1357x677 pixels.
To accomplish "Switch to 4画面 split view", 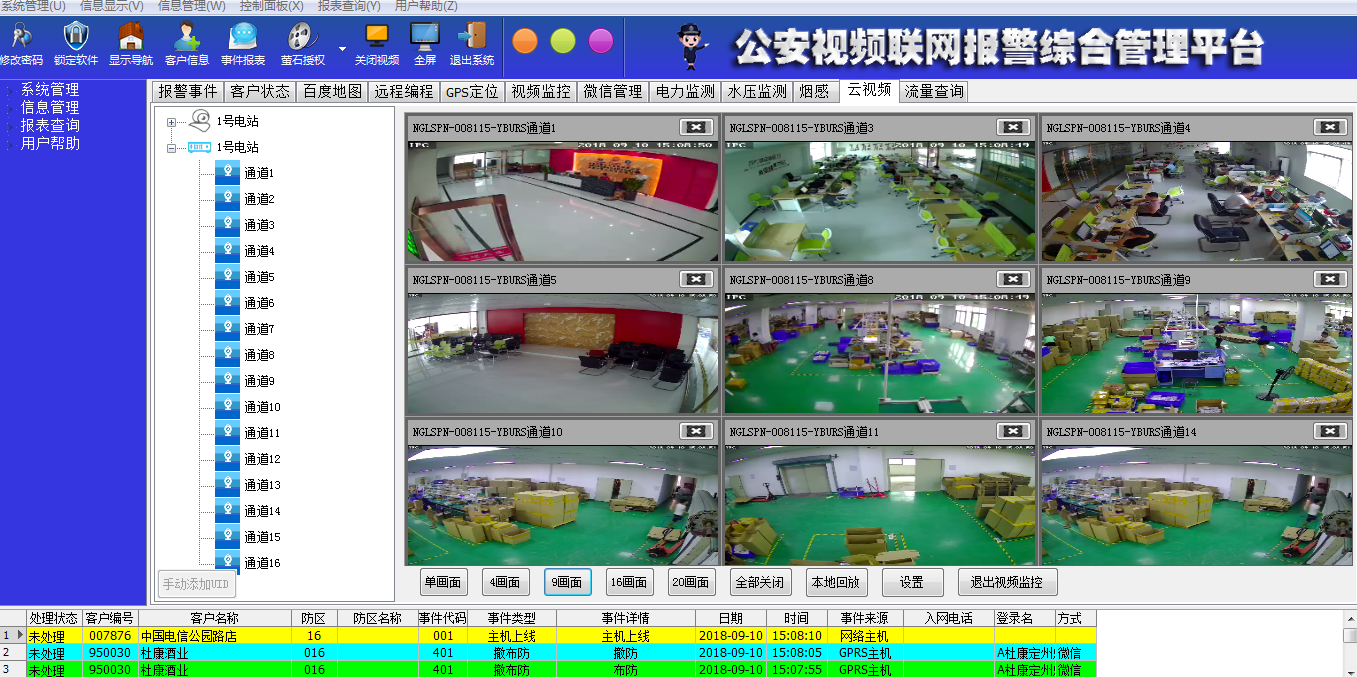I will [x=505, y=582].
